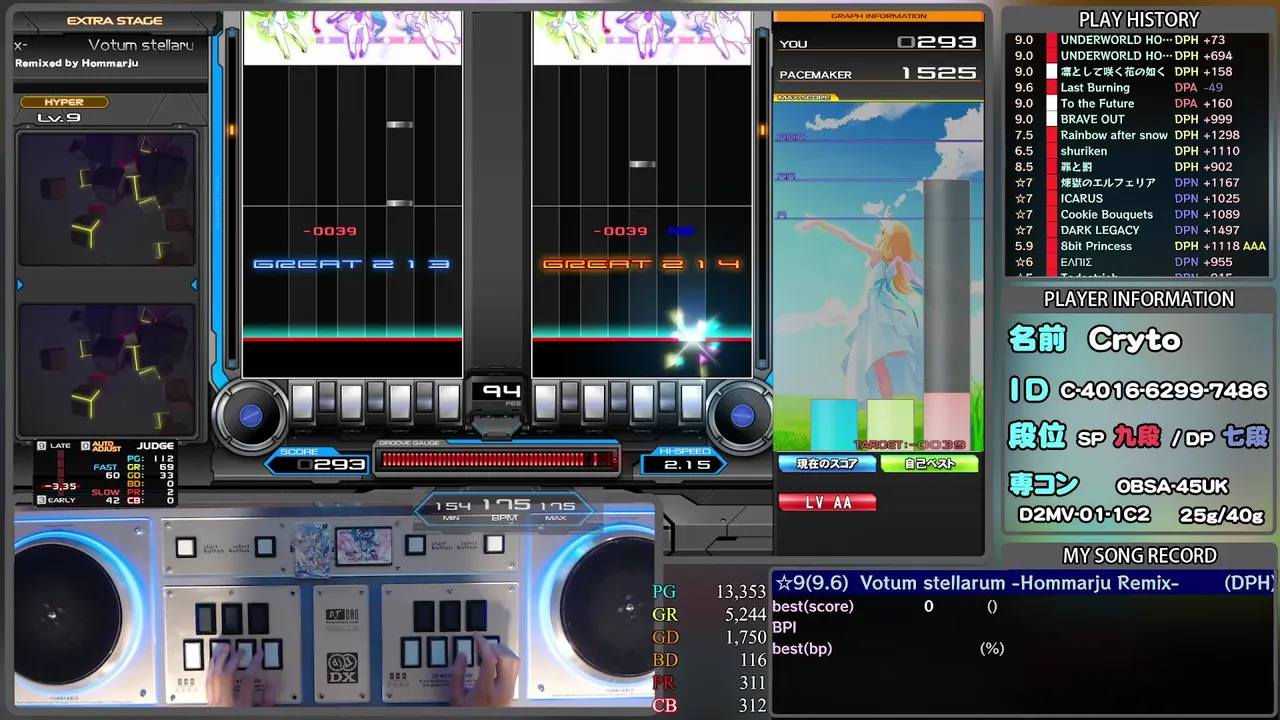
Task: Click the red clear lamp beside ICARUS
Action: [x=1051, y=198]
